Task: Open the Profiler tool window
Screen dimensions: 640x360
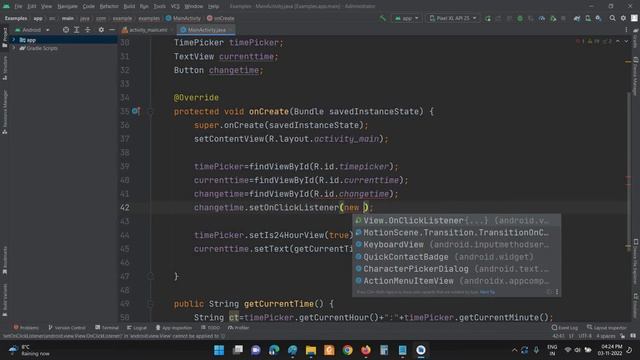Action: click(x=238, y=328)
